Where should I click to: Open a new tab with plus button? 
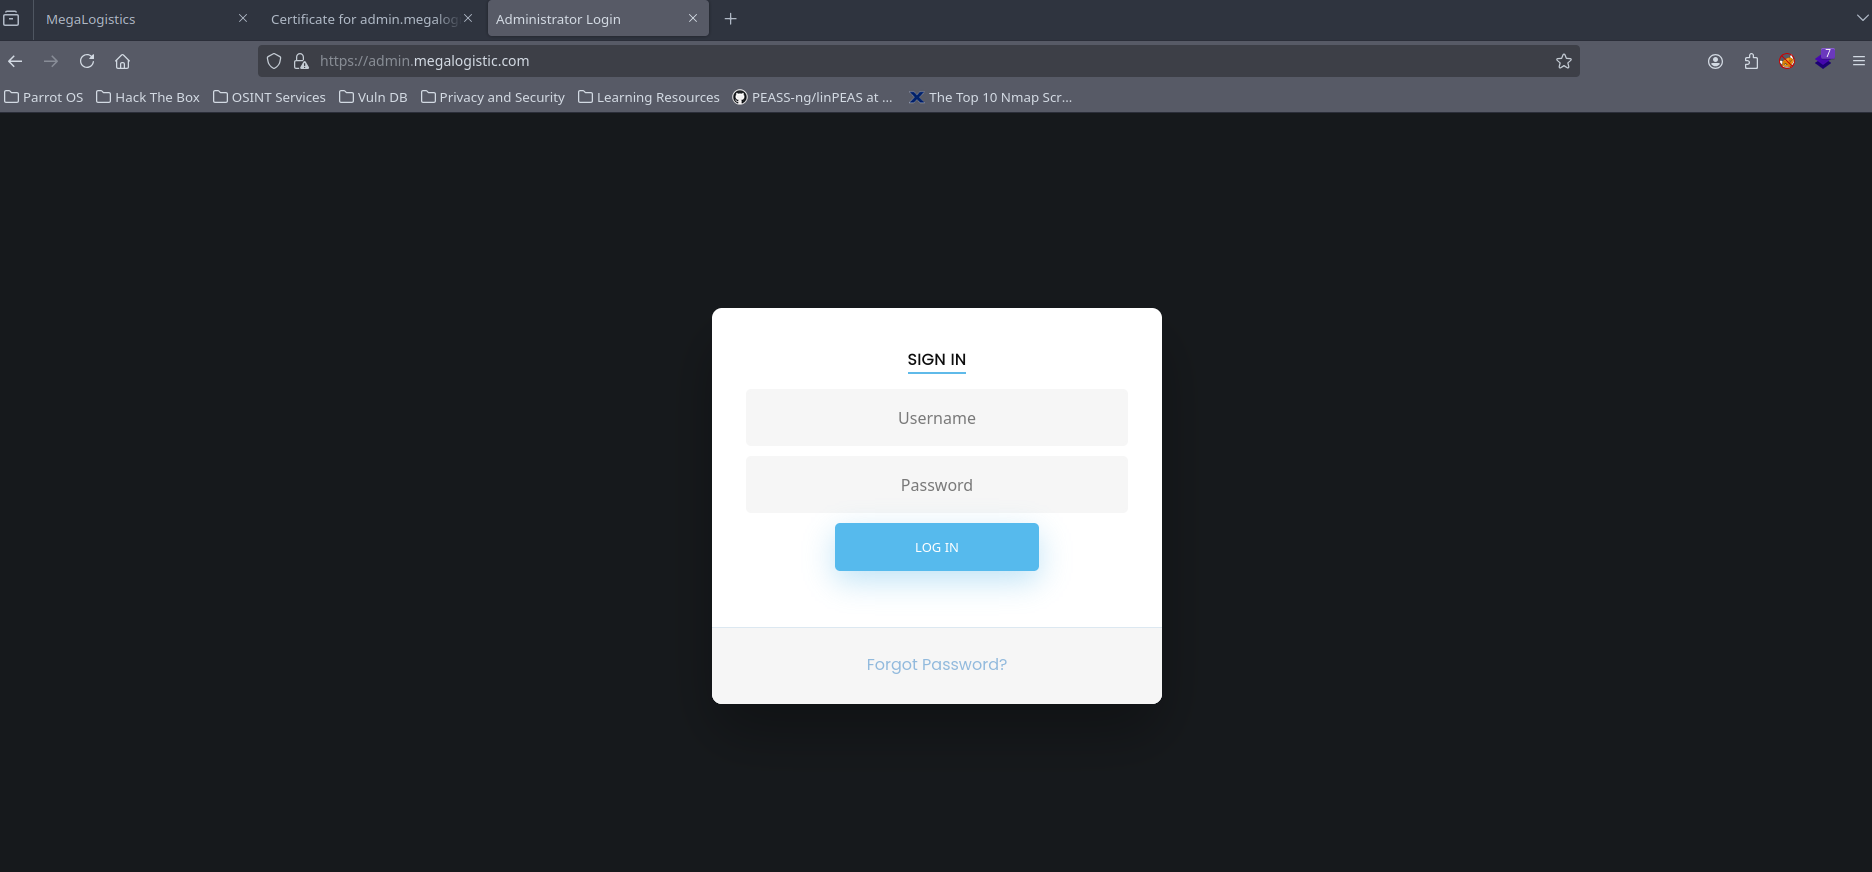point(730,19)
